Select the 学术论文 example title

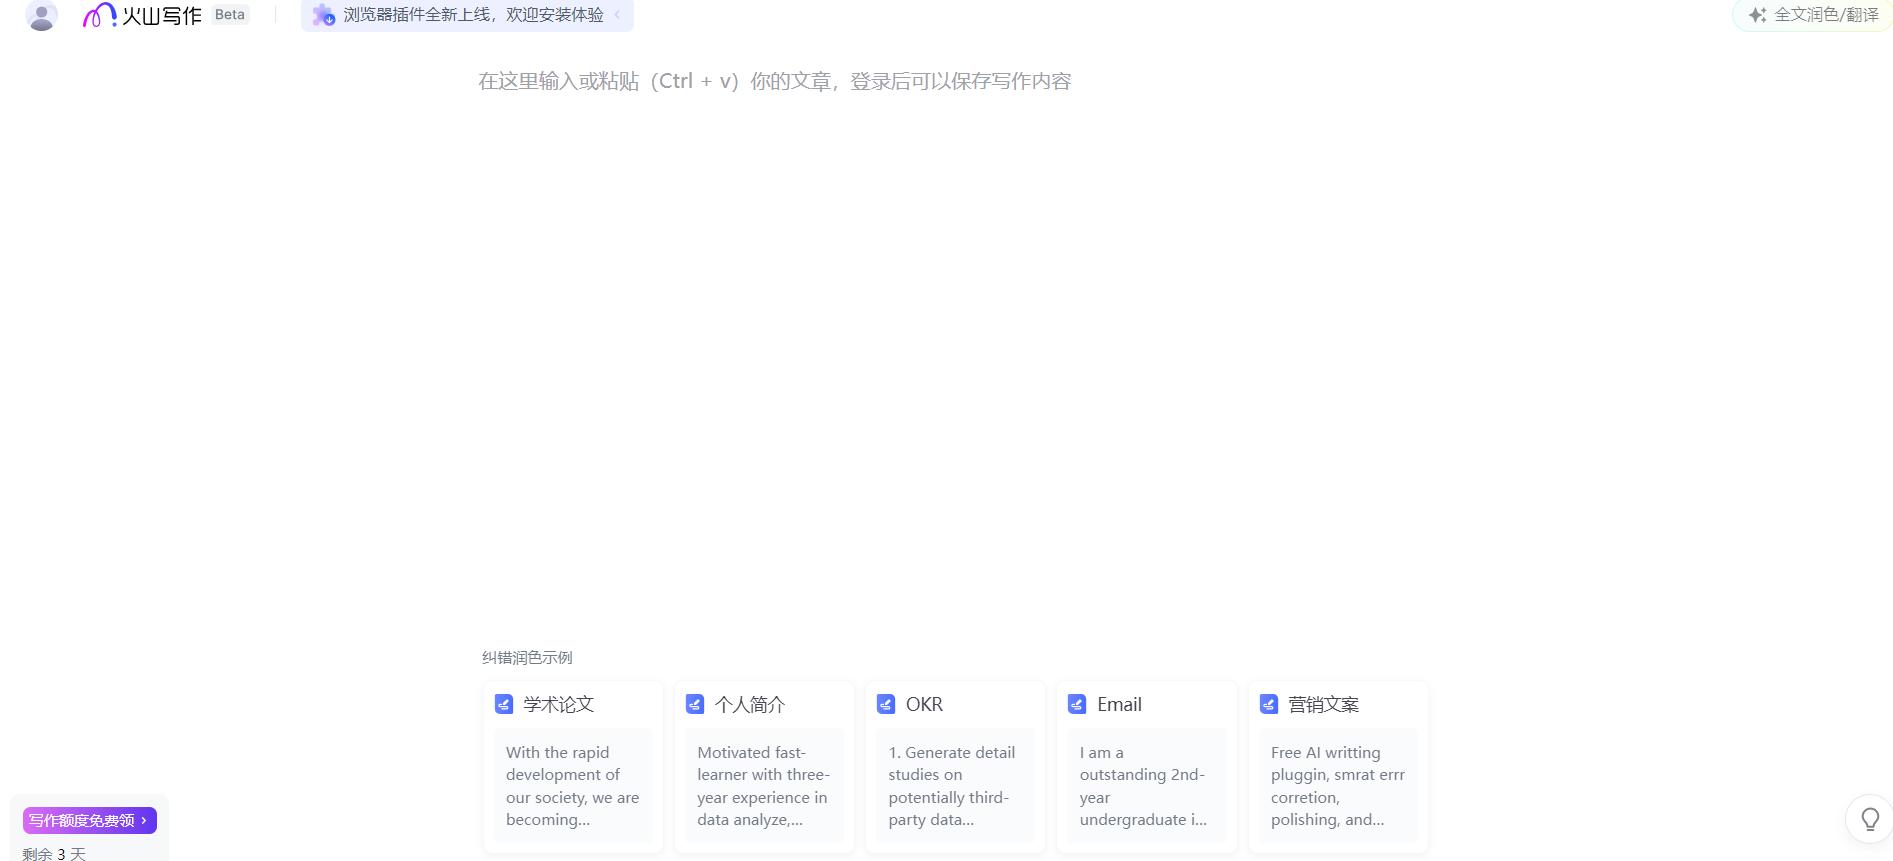[558, 704]
